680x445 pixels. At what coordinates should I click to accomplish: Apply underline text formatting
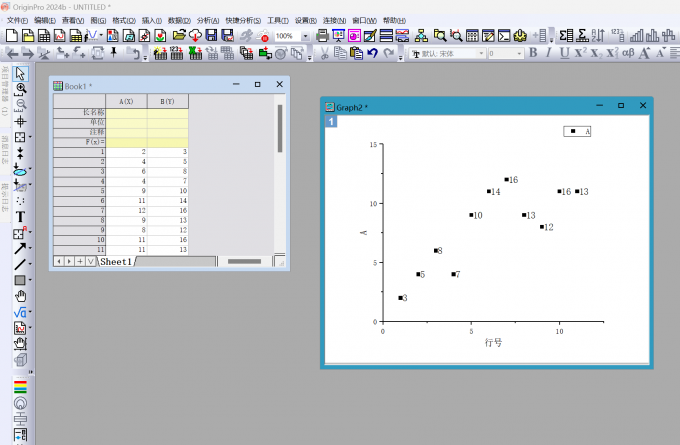click(x=564, y=53)
